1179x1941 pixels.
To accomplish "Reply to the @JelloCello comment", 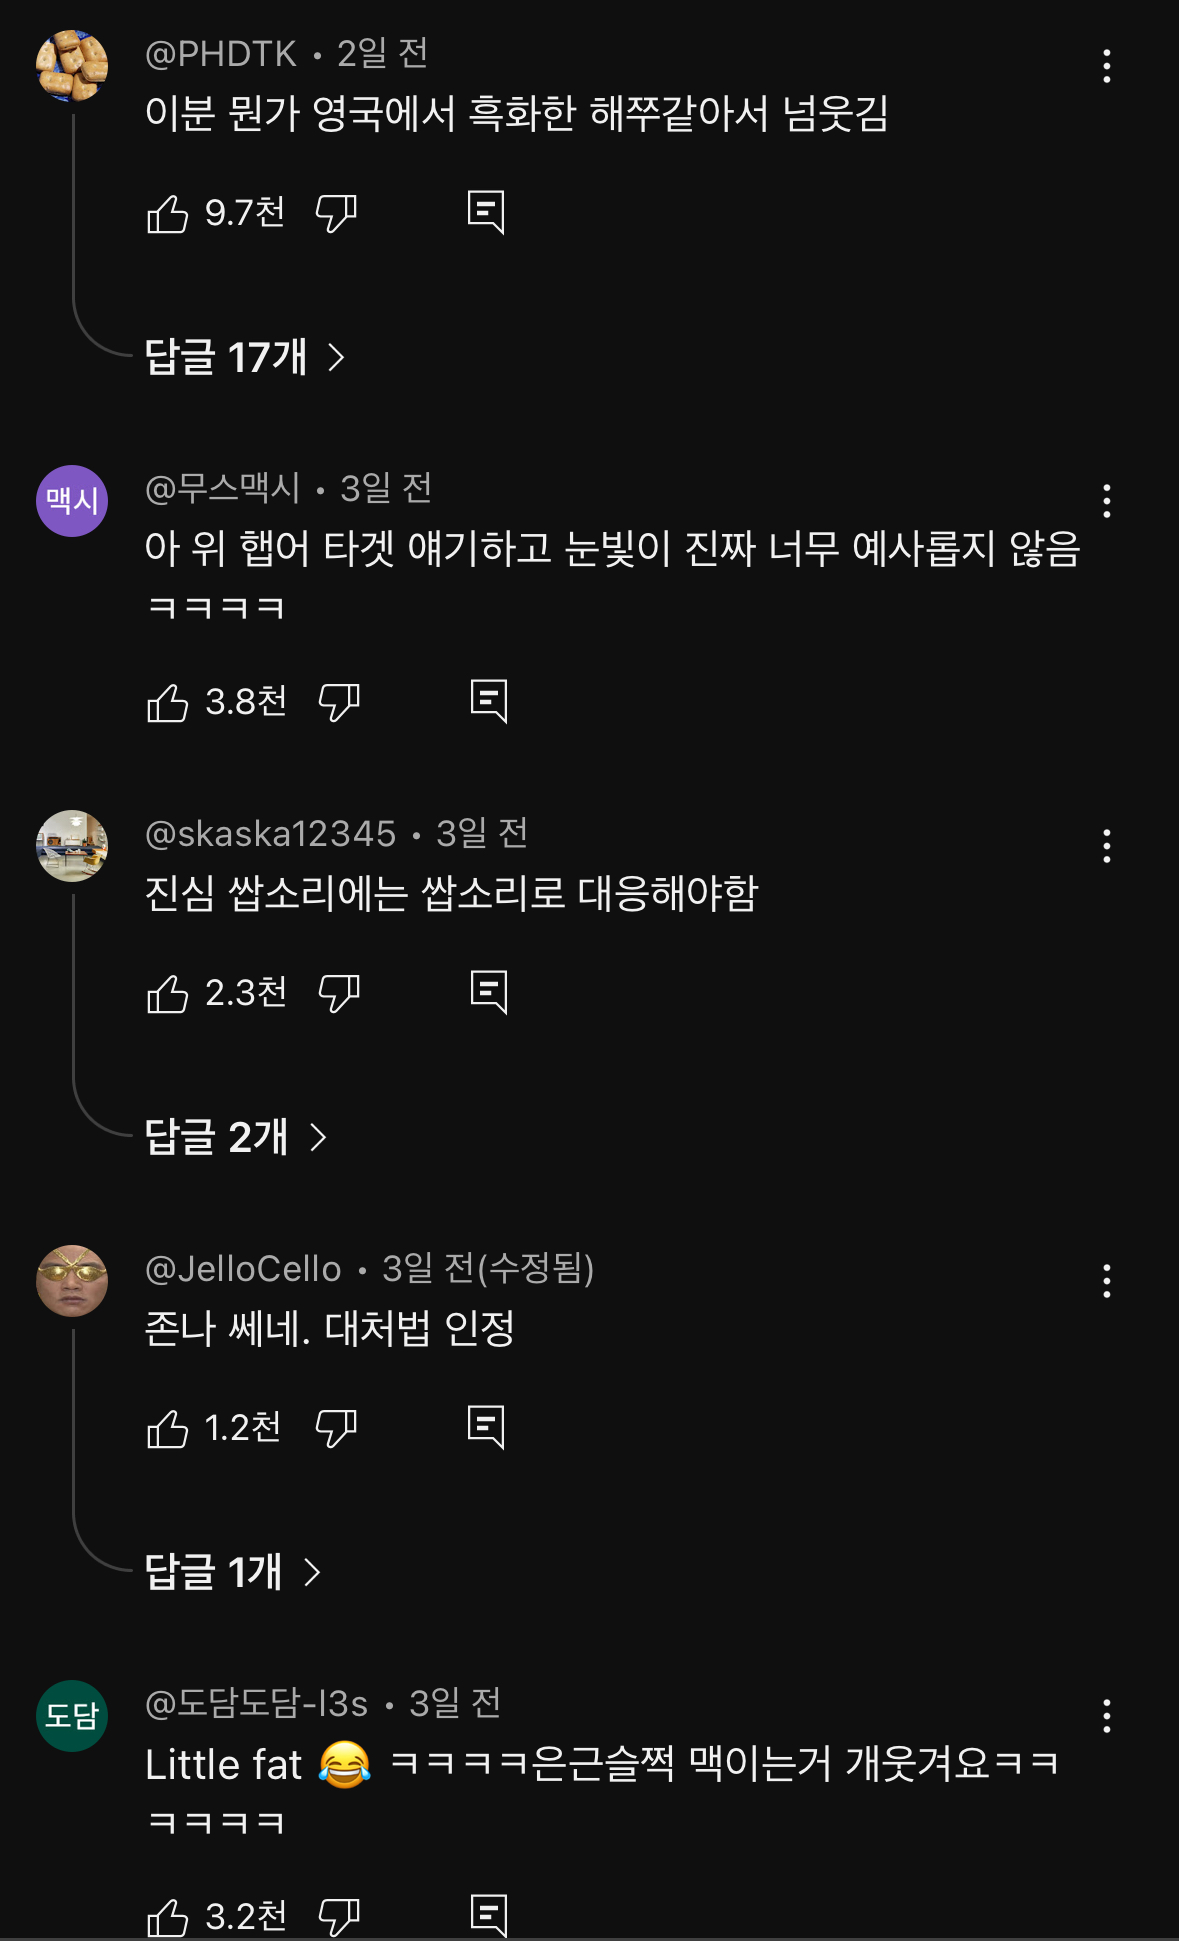I will (486, 1428).
